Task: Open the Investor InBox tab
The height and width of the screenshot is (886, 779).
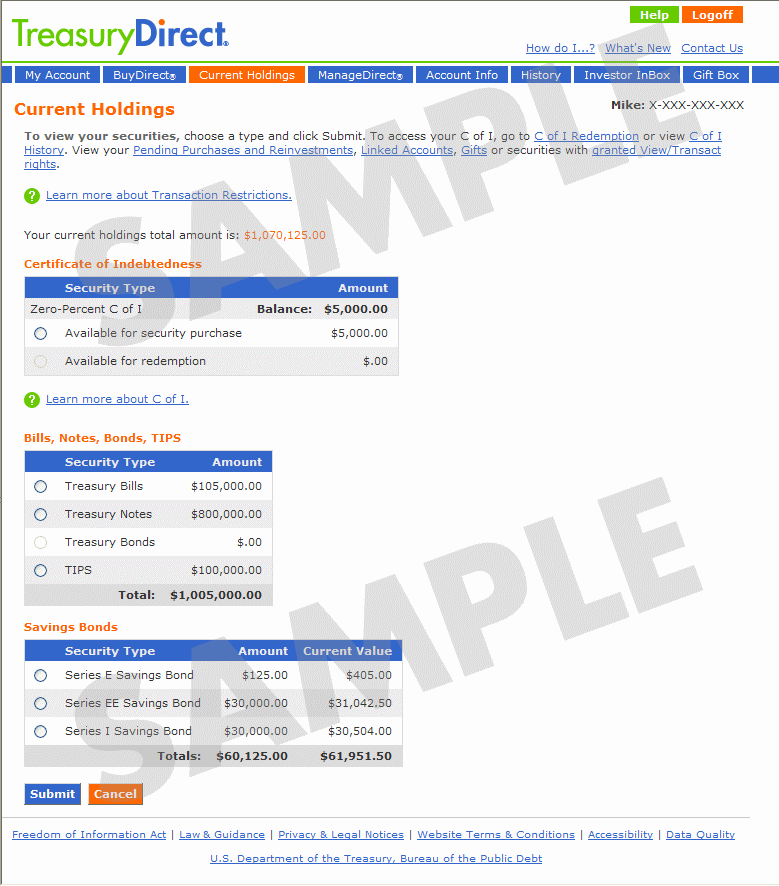Action: (626, 75)
